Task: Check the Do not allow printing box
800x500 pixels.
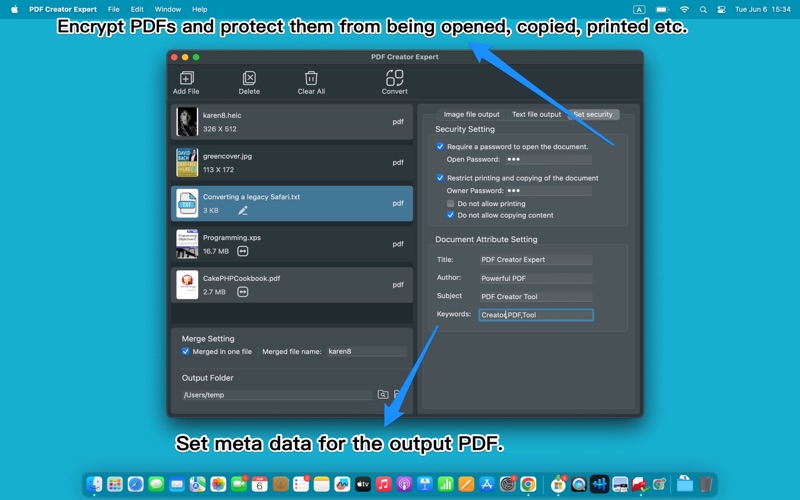Action: [x=450, y=204]
